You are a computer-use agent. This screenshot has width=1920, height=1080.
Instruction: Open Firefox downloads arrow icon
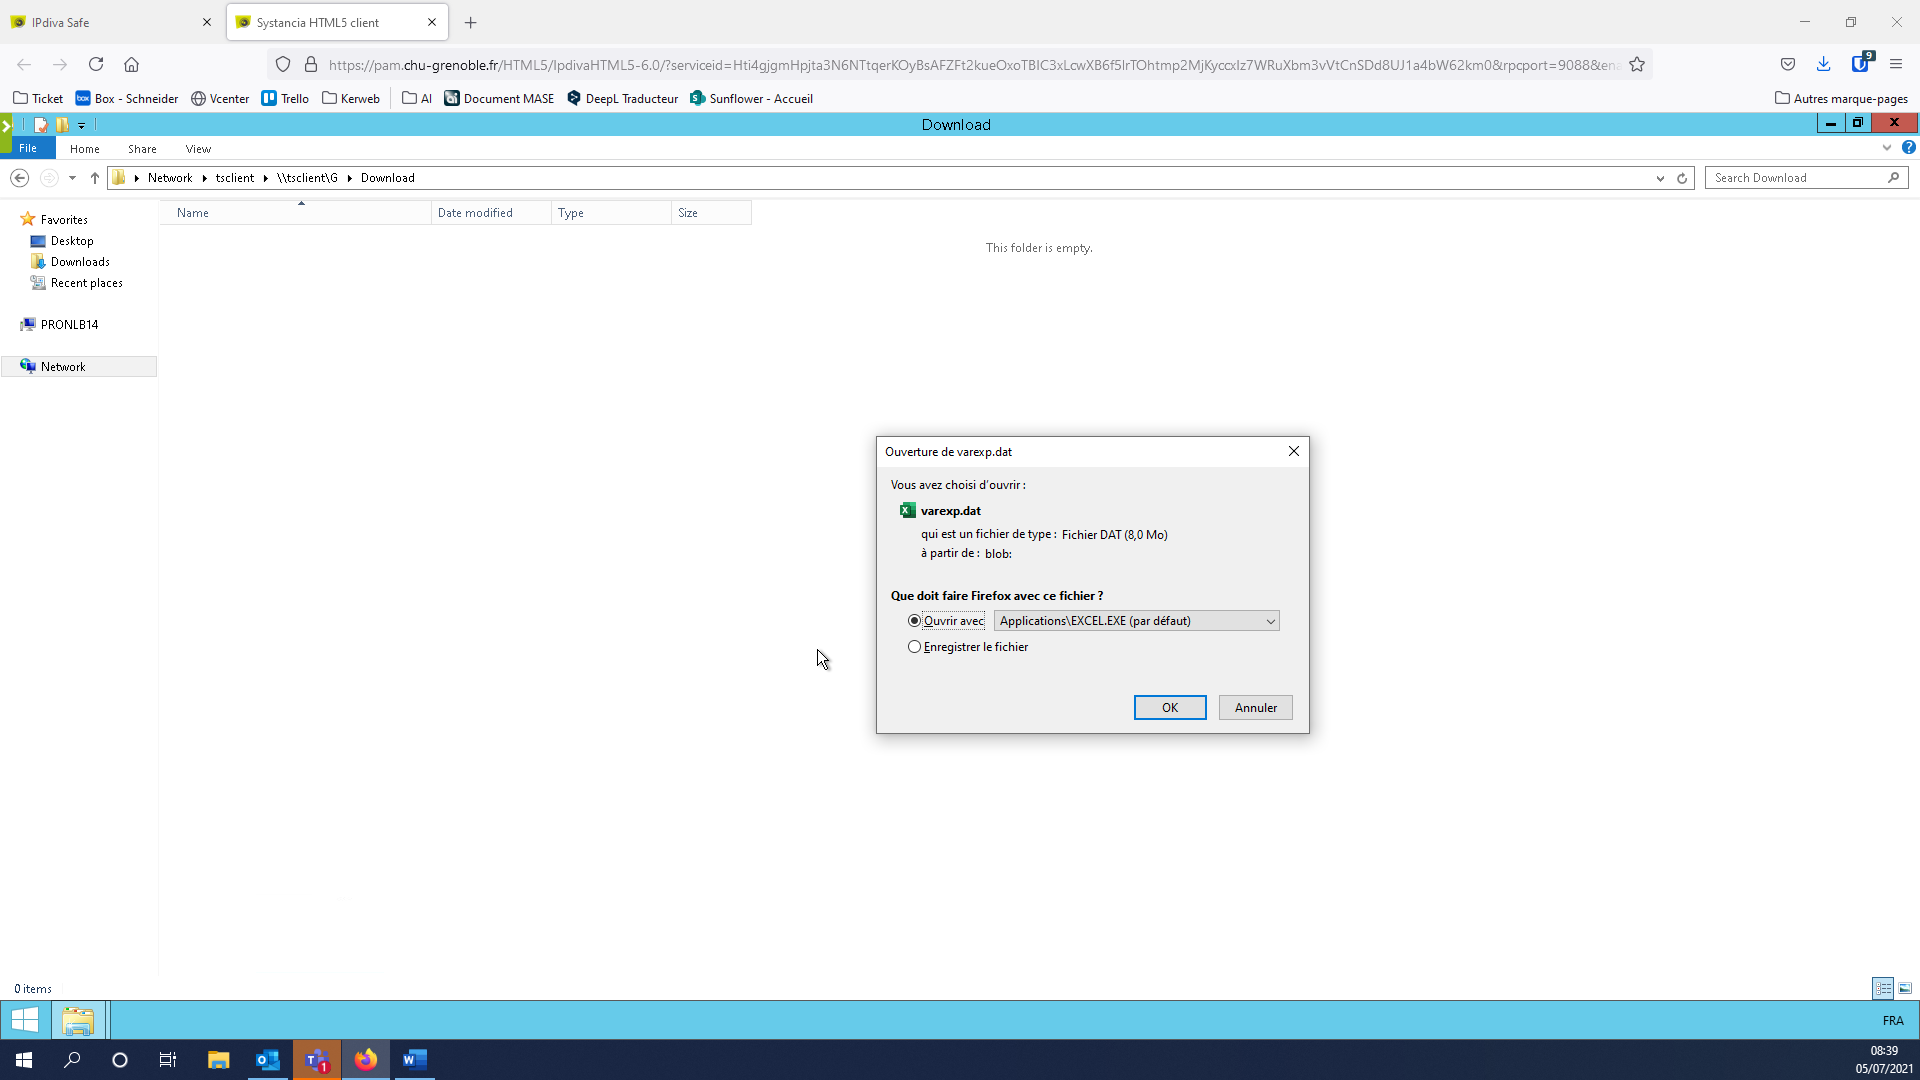pos(1823,64)
